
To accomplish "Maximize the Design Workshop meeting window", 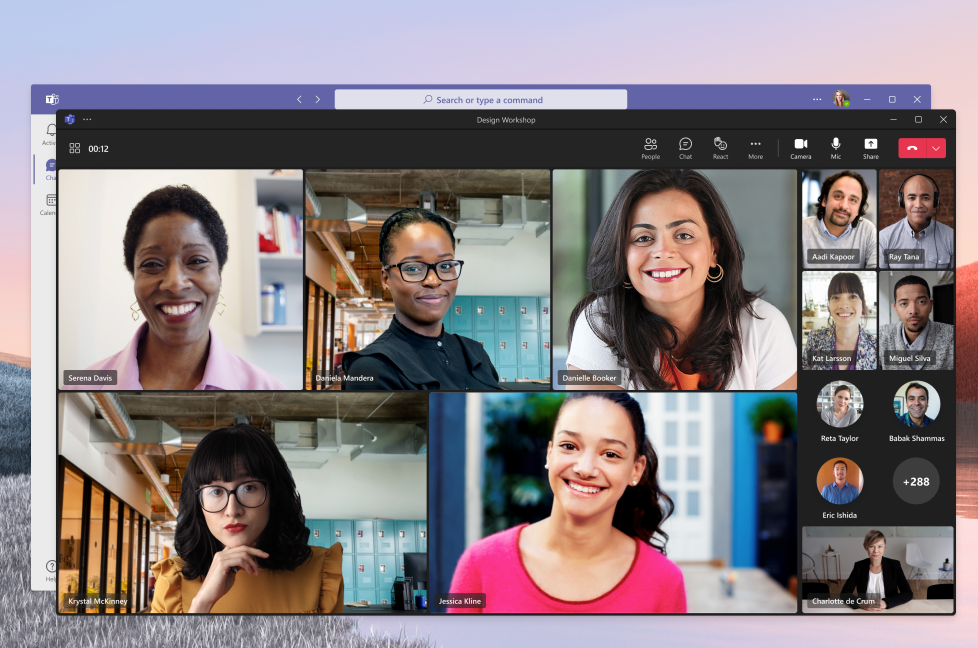I will 918,119.
